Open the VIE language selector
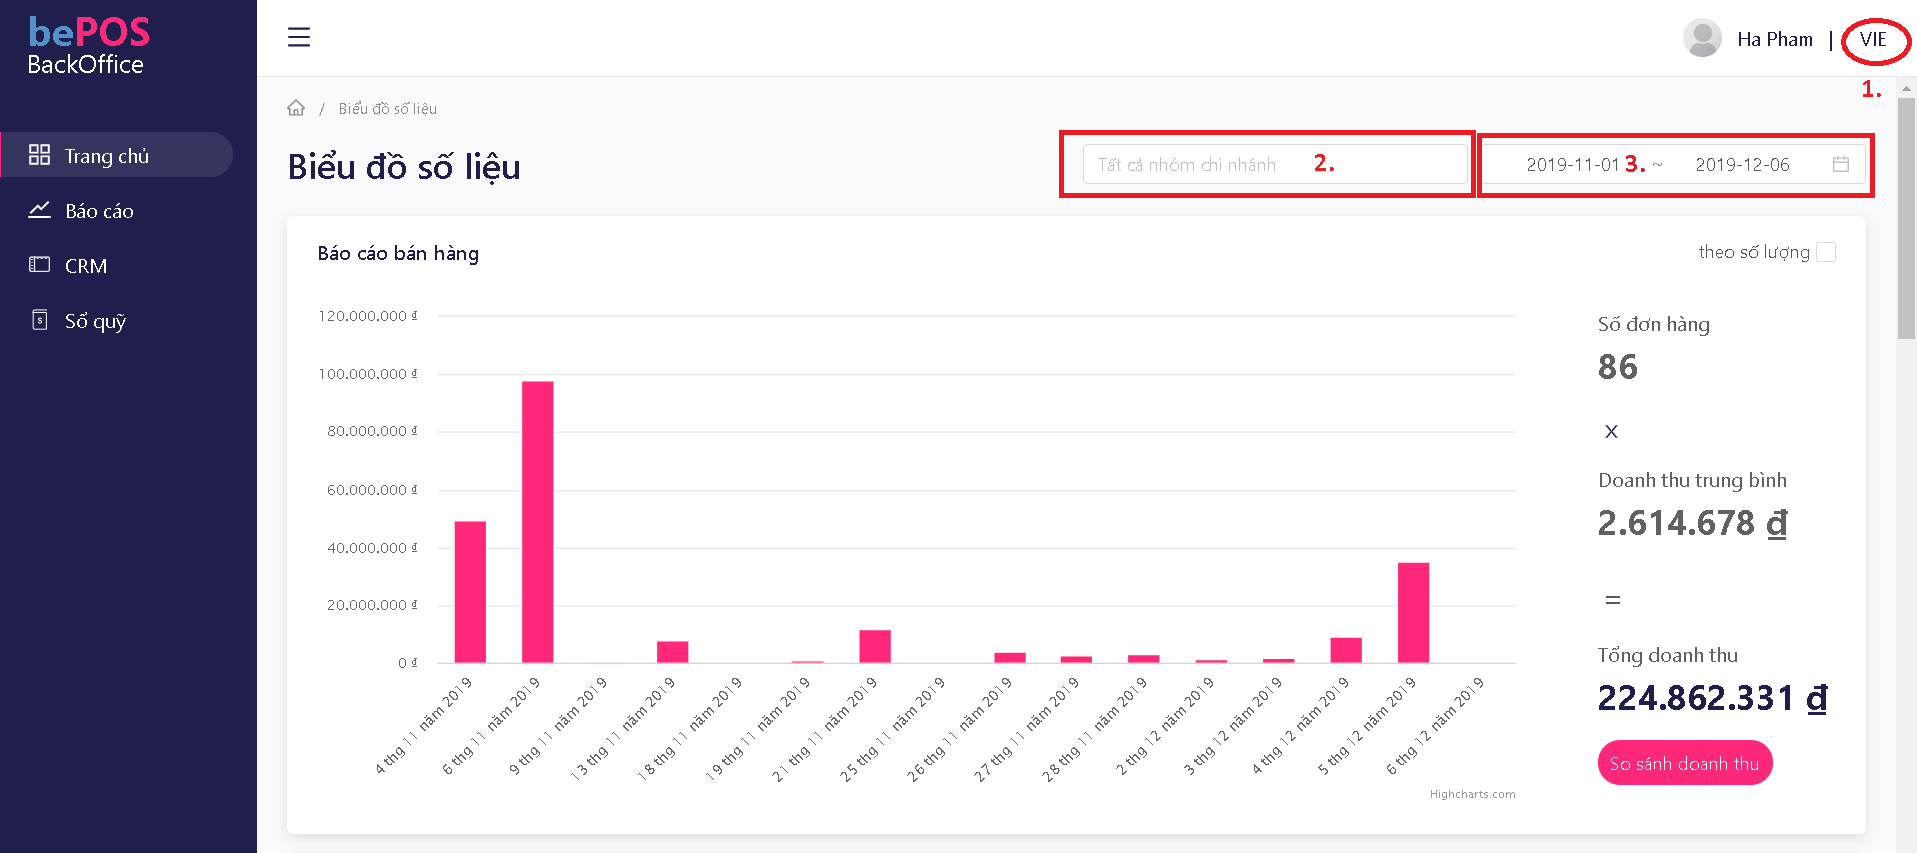The height and width of the screenshot is (853, 1917). point(1873,40)
